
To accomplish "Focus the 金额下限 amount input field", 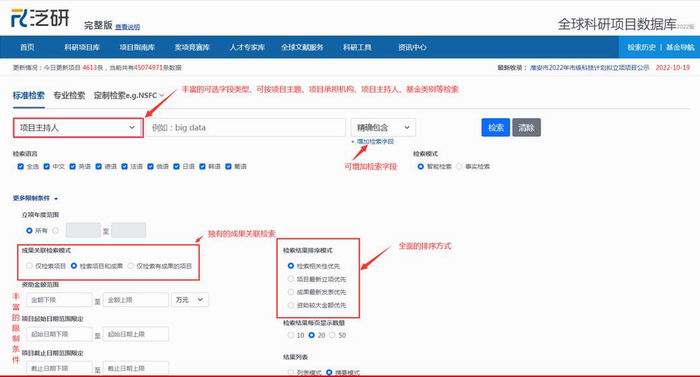I will (x=59, y=300).
